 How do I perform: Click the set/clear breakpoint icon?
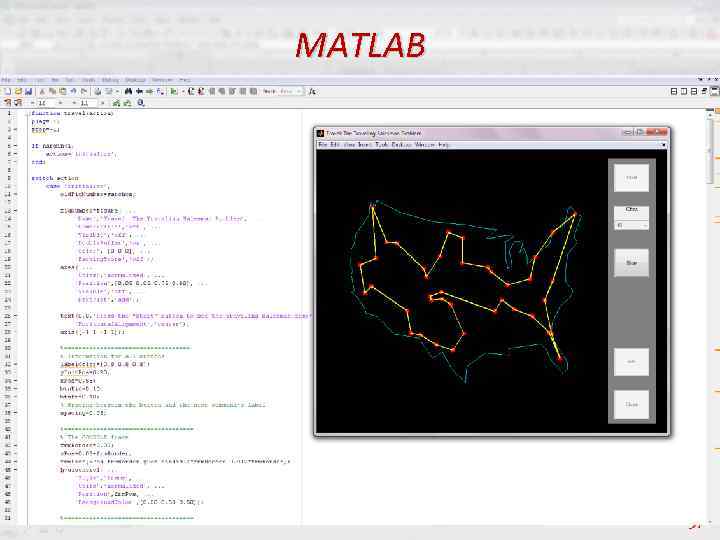click(x=191, y=91)
